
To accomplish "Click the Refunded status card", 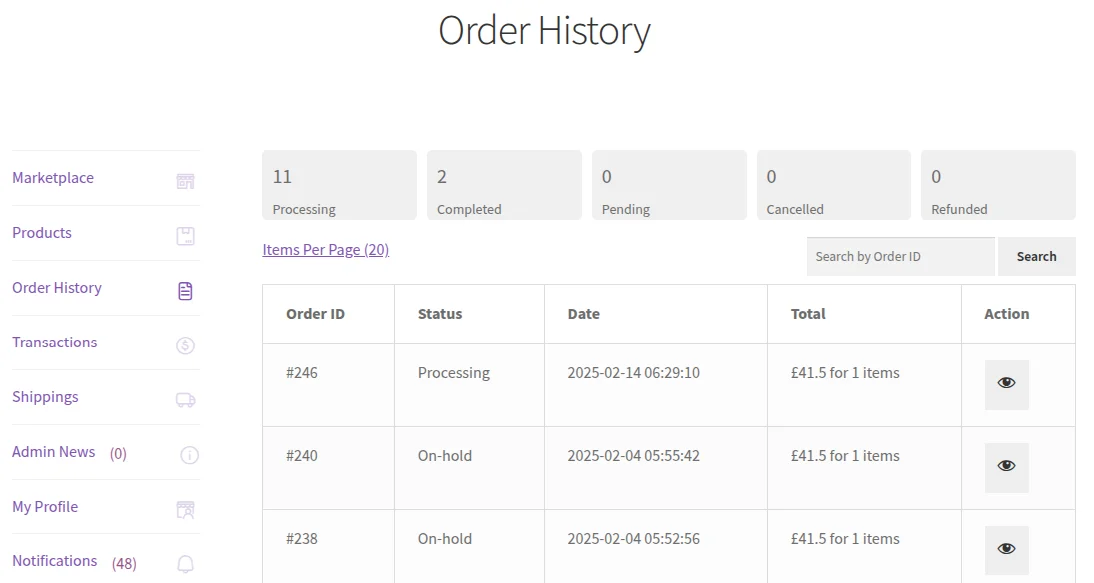I will click(997, 184).
